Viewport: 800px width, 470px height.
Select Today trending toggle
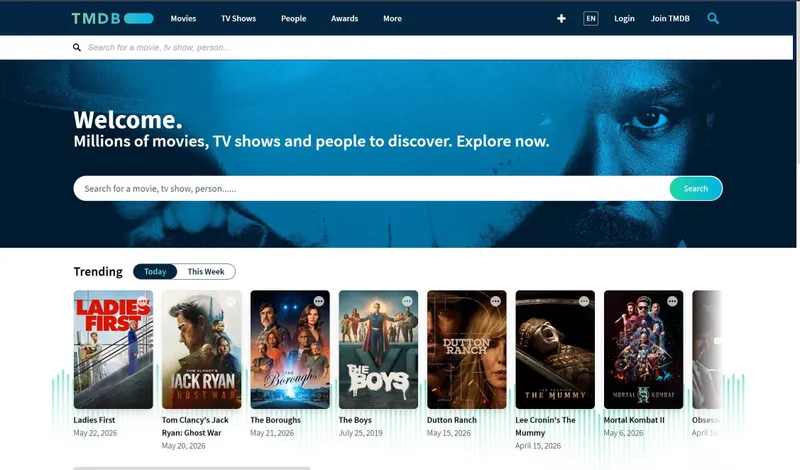[x=155, y=271]
